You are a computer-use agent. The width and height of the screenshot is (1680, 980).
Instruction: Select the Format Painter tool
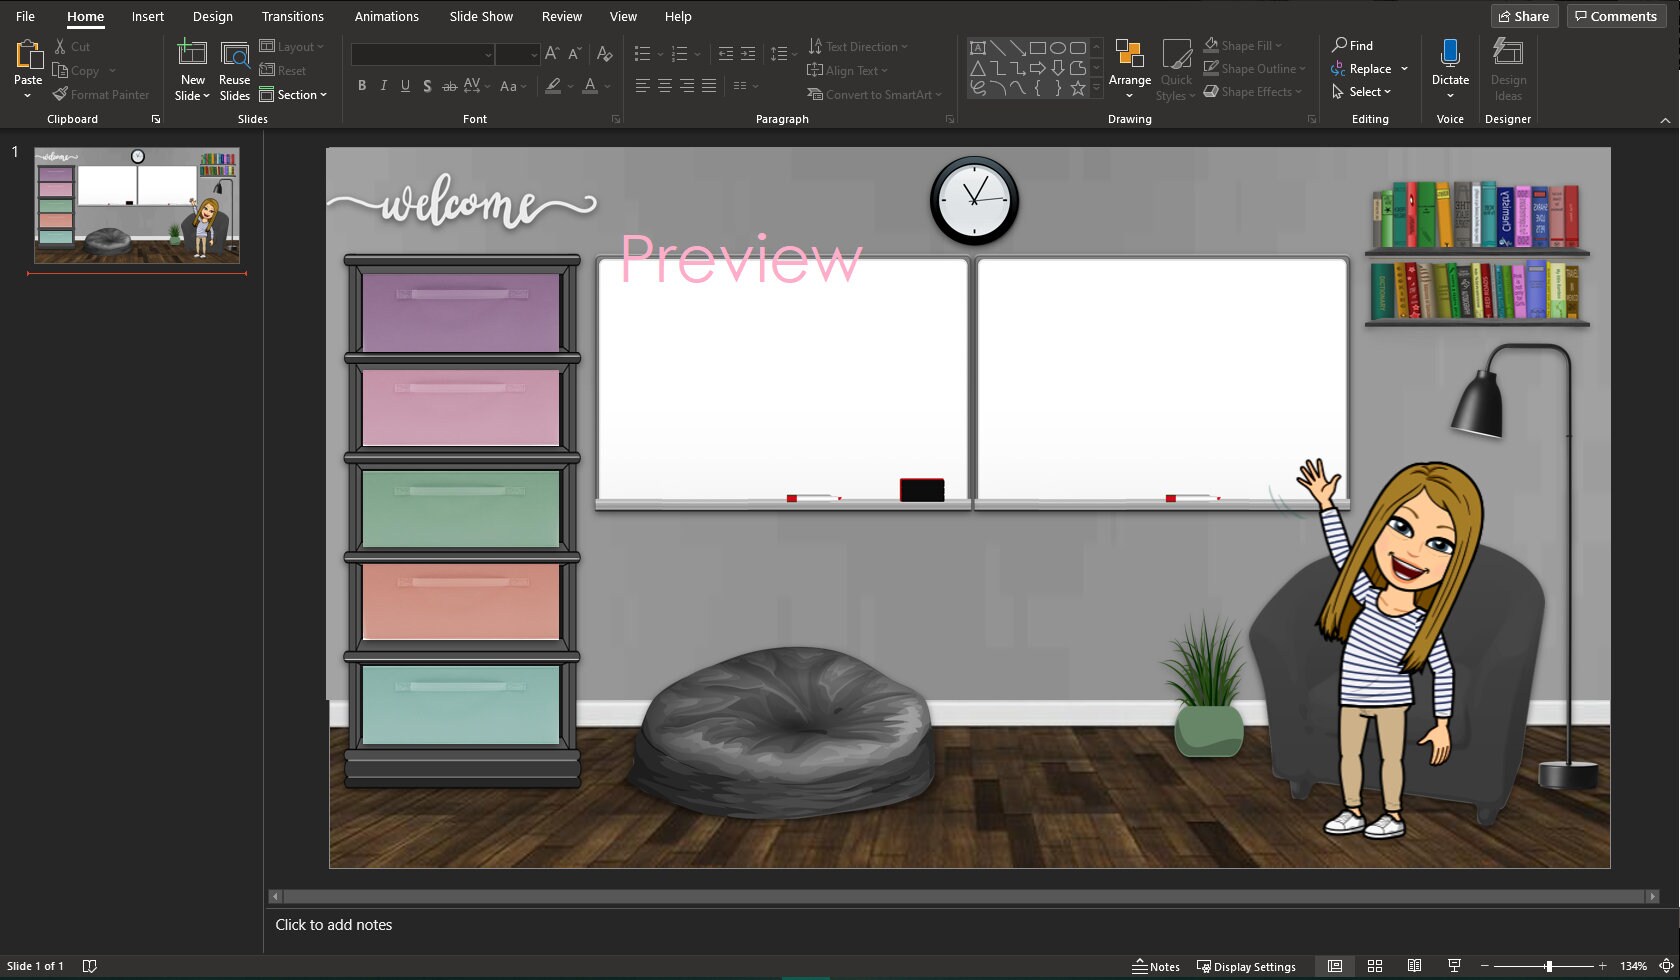[101, 94]
